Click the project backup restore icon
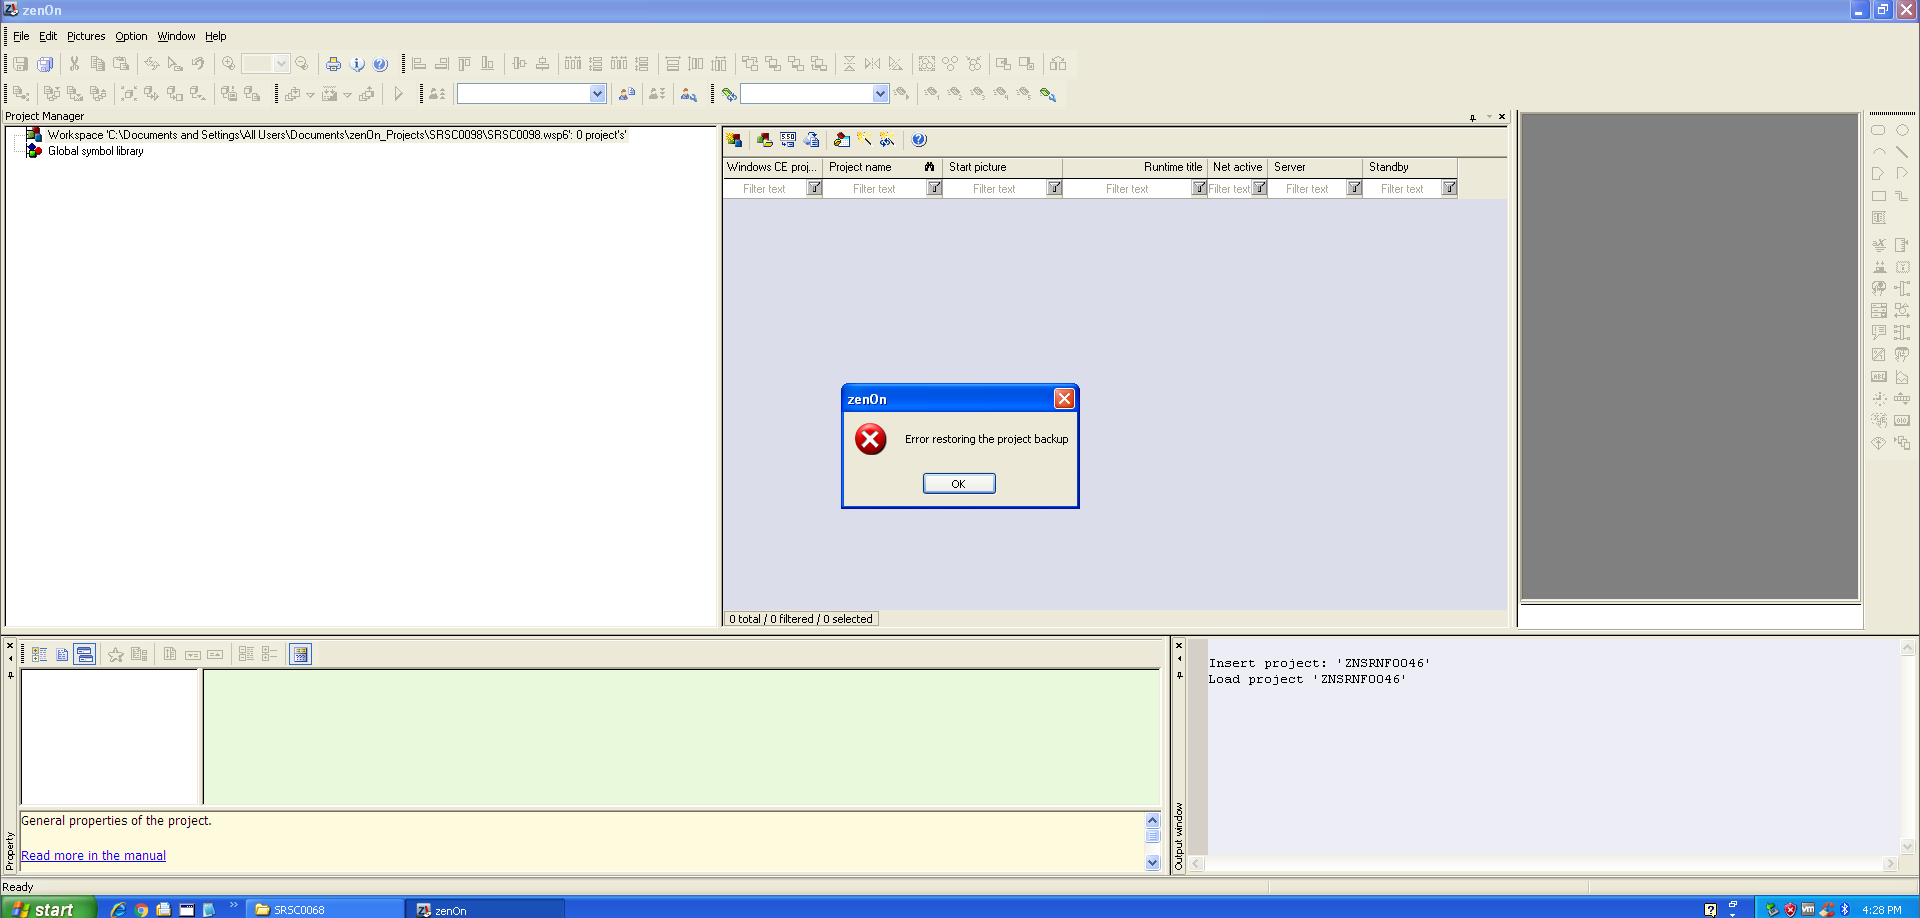The width and height of the screenshot is (1920, 918). [811, 140]
